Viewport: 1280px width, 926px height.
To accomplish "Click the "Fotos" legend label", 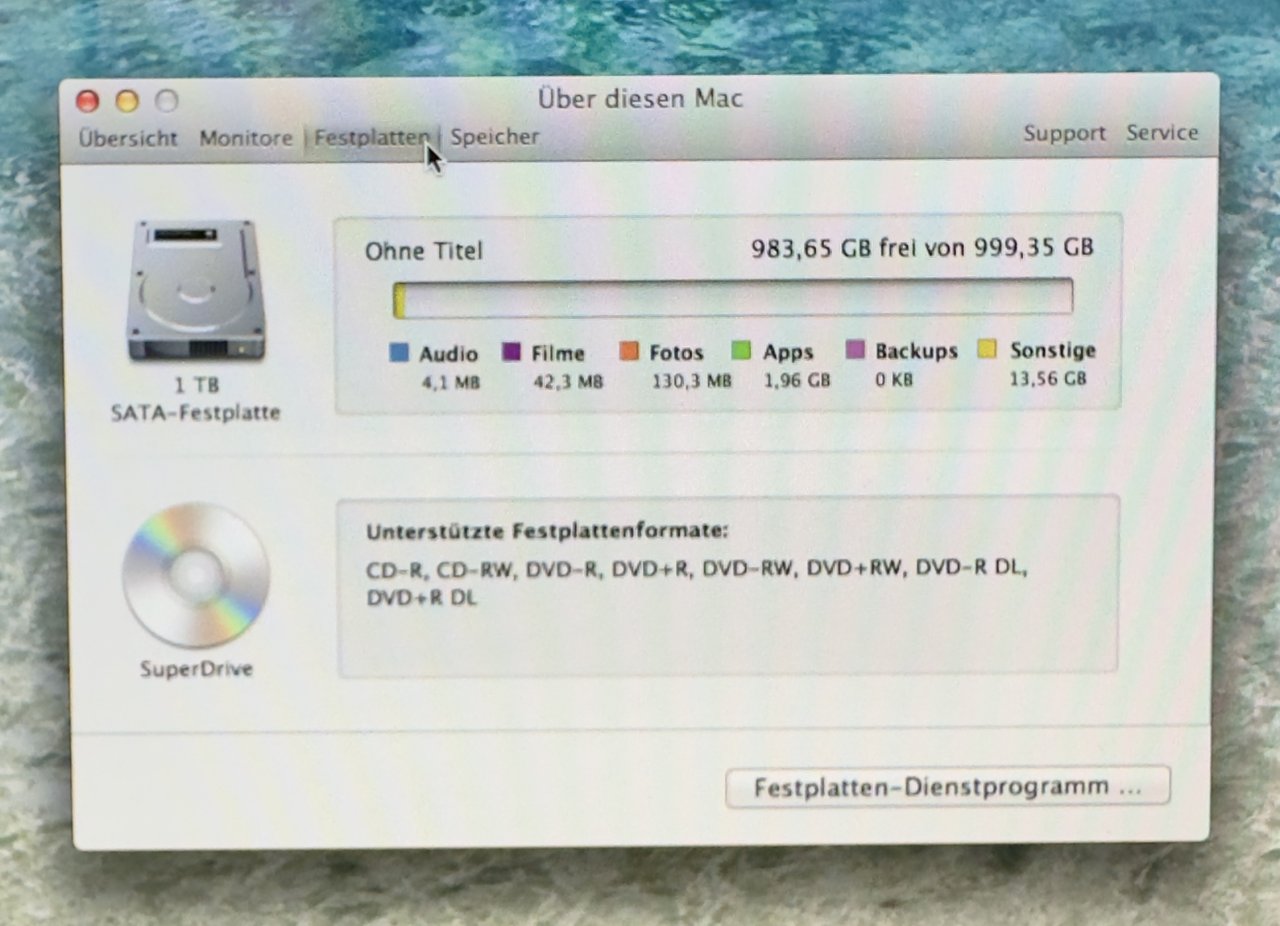I will point(676,352).
